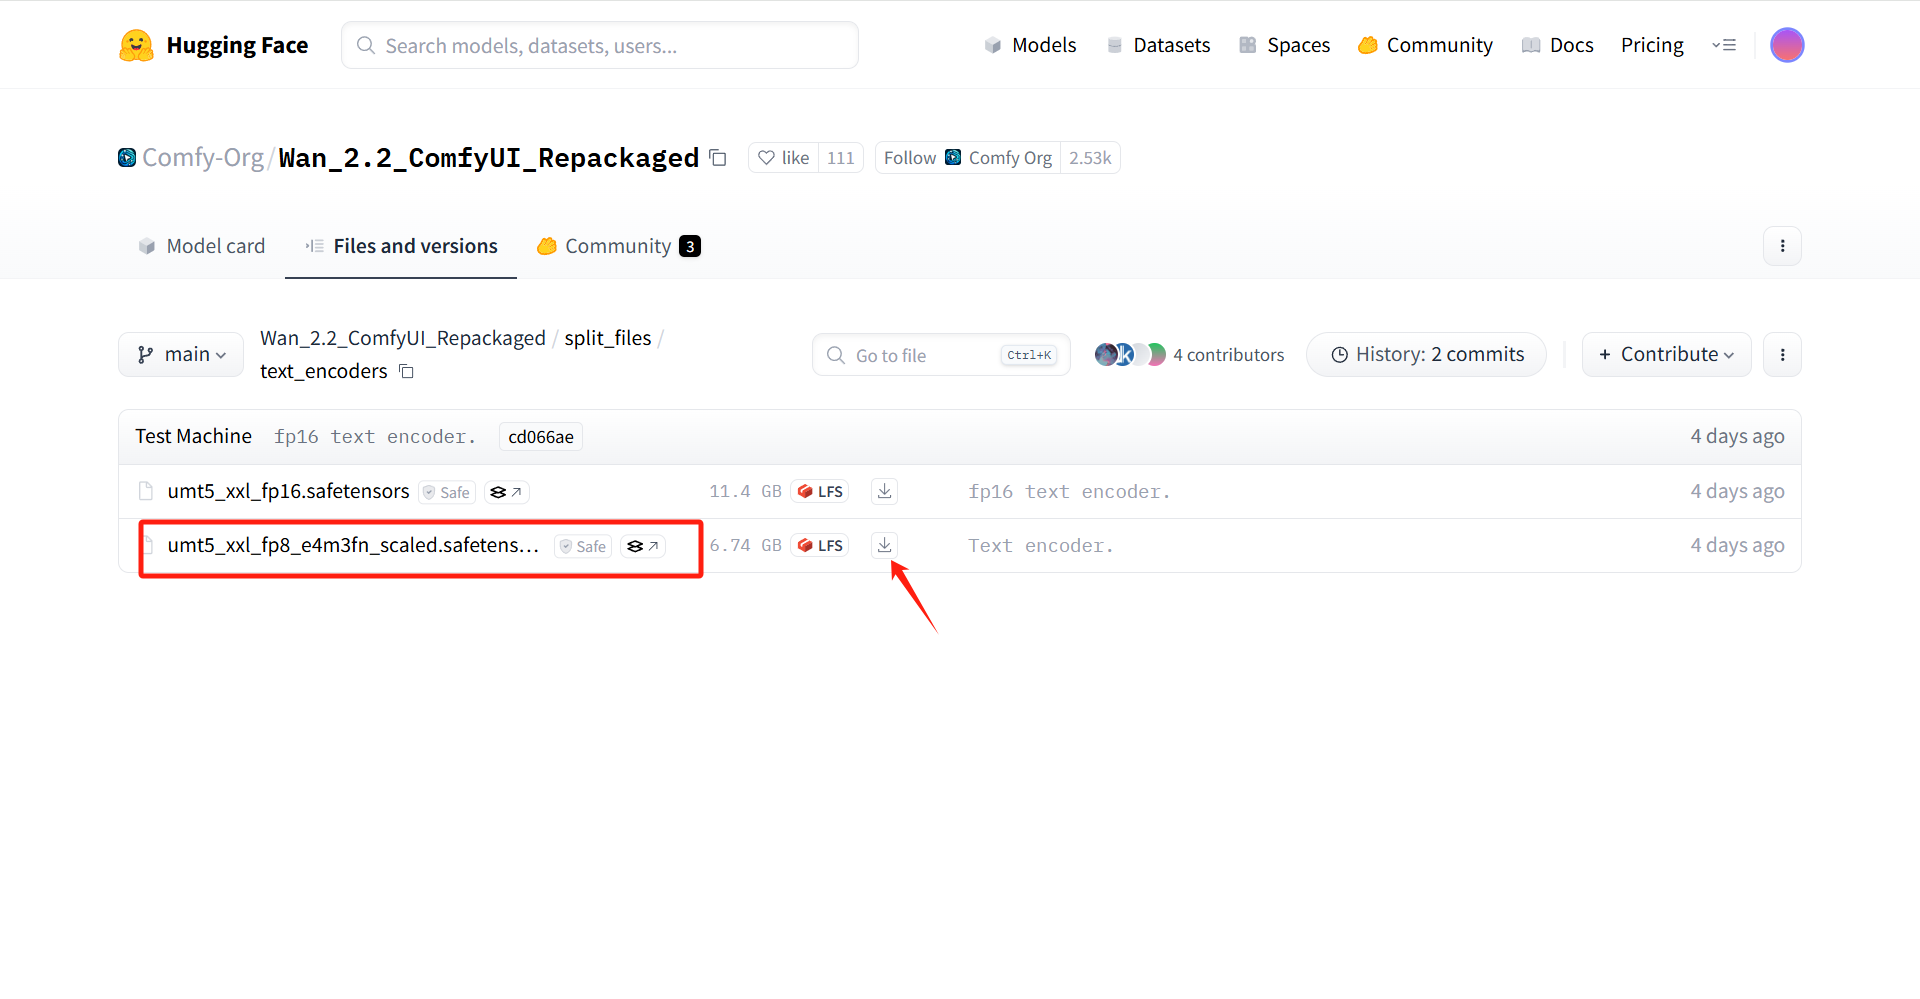Open the Contribute dropdown

coord(1666,355)
